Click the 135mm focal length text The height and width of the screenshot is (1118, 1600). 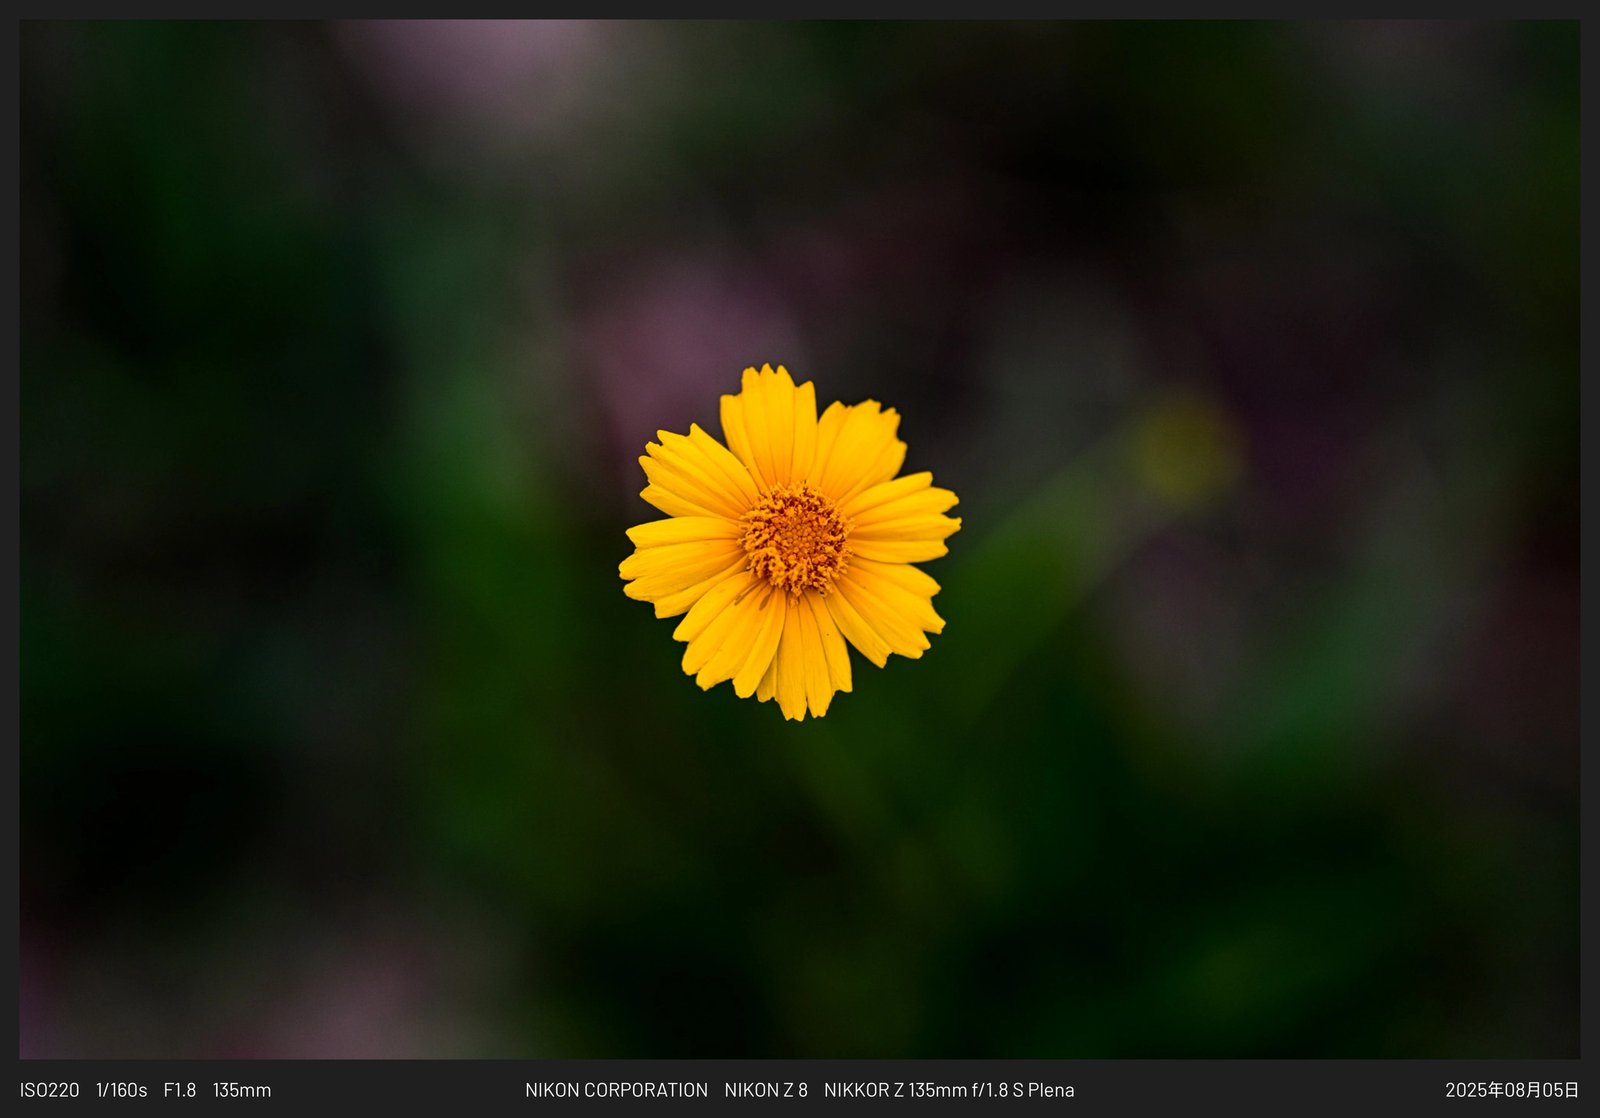pos(242,1090)
